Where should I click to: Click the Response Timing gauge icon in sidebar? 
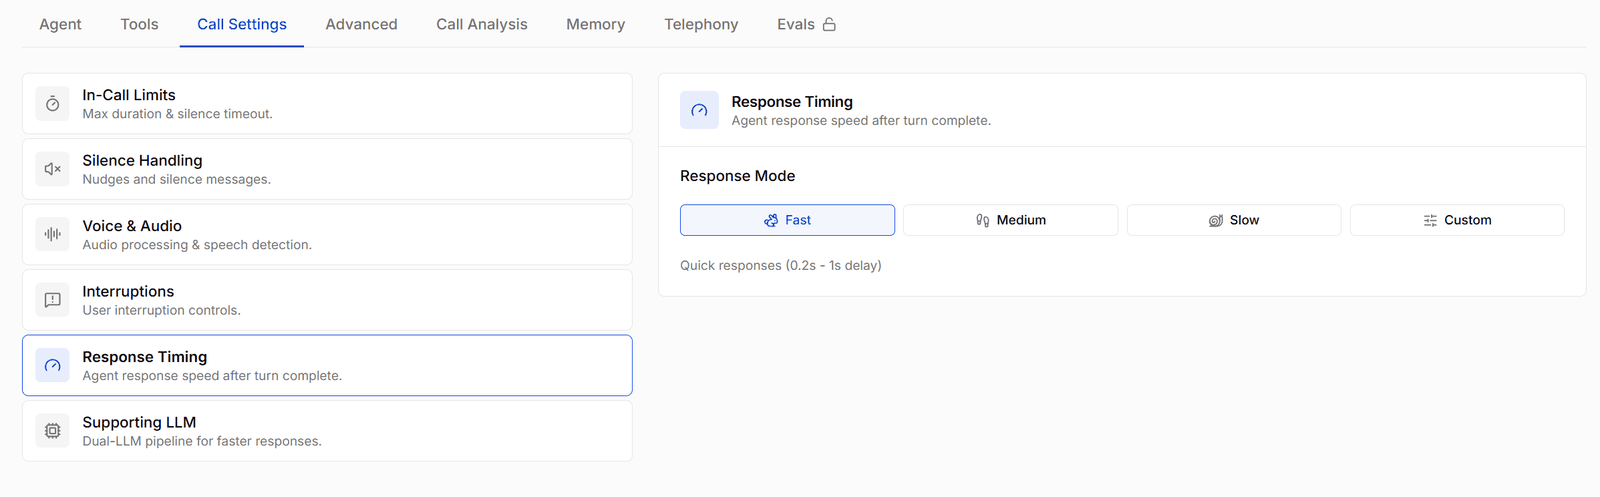[x=53, y=365]
